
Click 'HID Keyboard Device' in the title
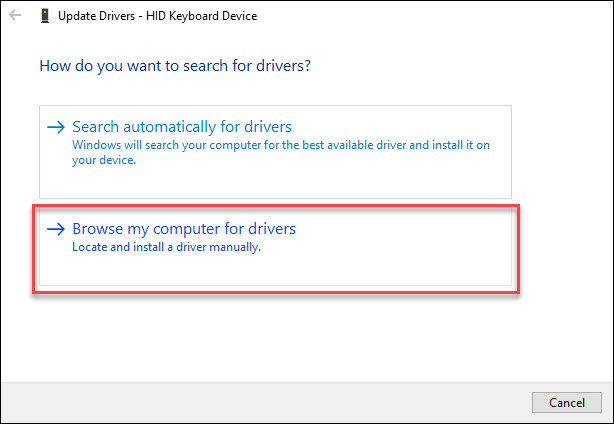202,16
